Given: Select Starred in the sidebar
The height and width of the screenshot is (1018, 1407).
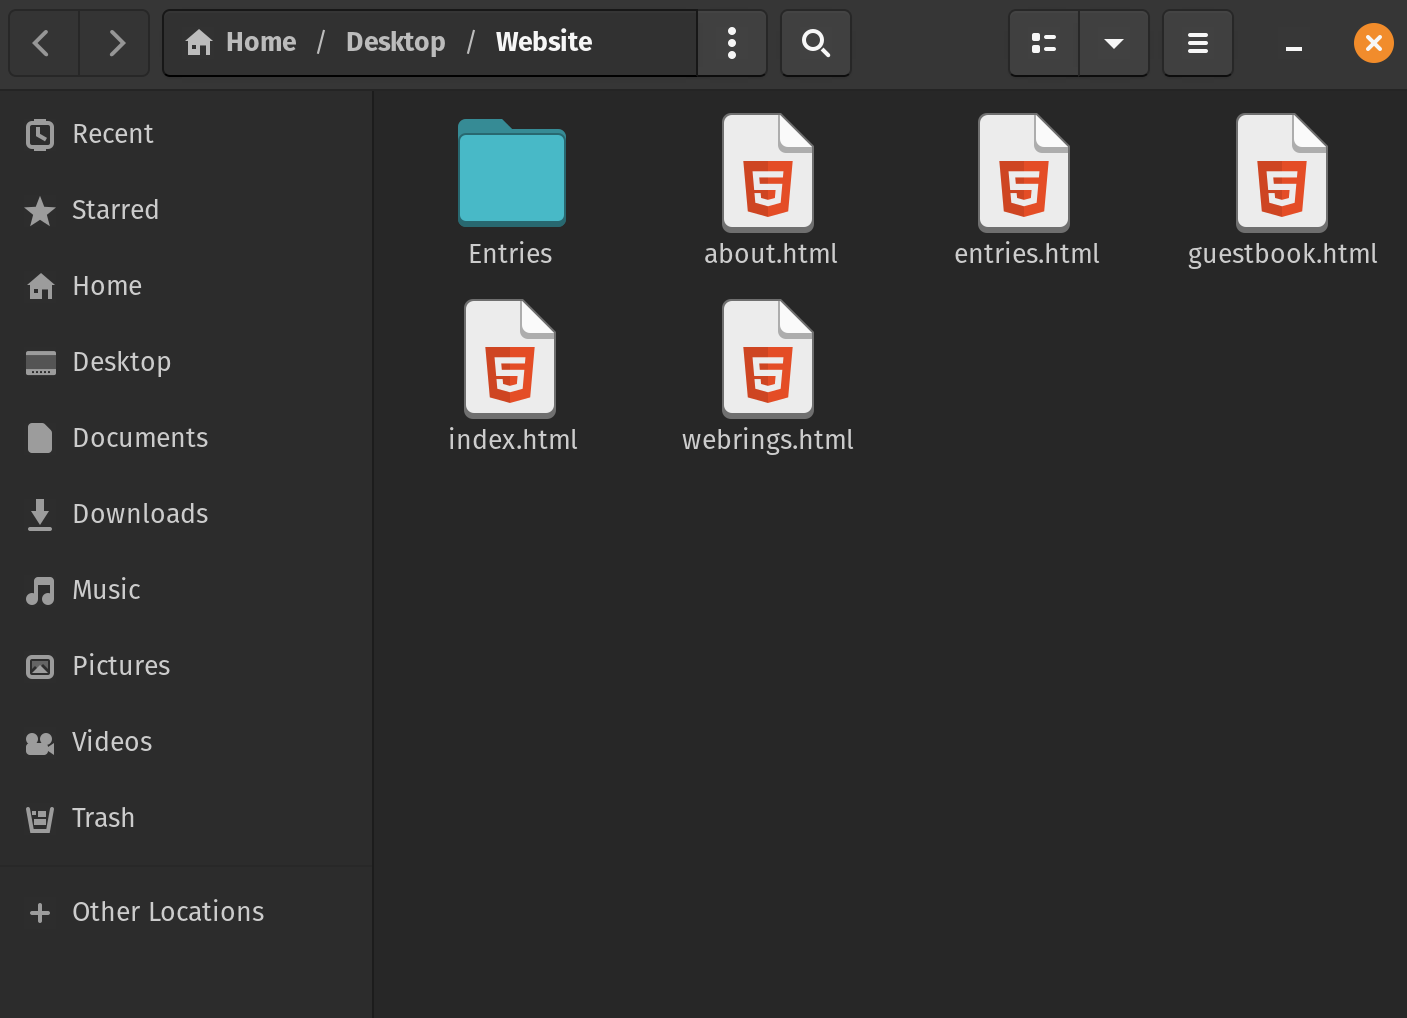Looking at the screenshot, I should [115, 210].
